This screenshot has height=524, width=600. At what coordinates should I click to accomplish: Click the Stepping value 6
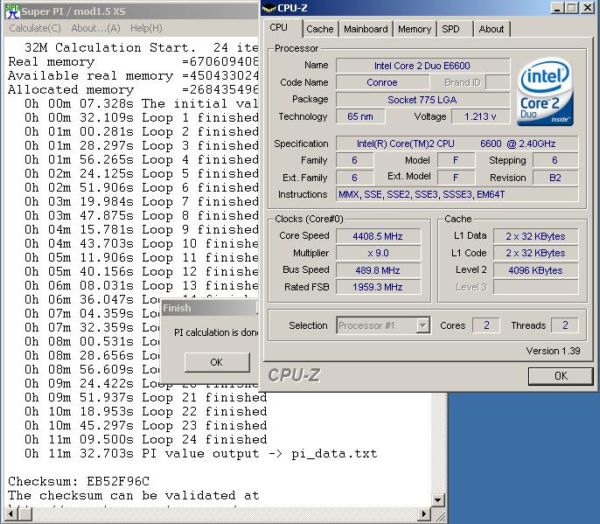[x=555, y=160]
